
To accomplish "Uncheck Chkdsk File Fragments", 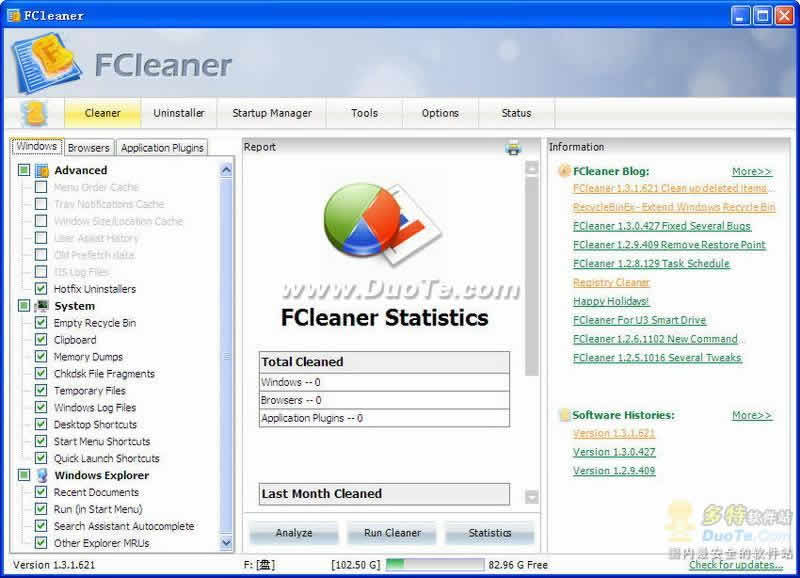I will coord(41,373).
